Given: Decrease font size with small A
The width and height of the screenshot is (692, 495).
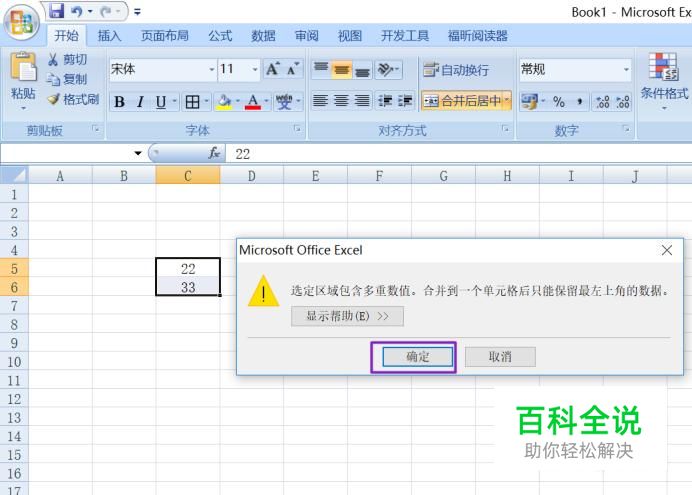Looking at the screenshot, I should point(293,69).
